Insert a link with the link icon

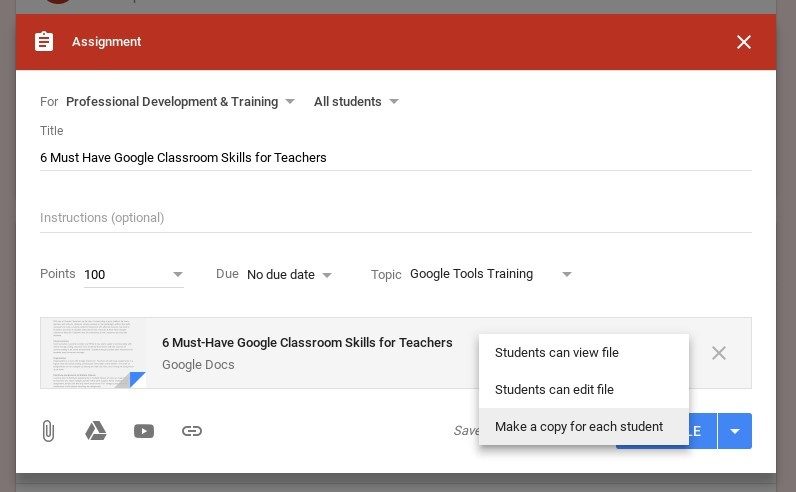click(x=192, y=431)
